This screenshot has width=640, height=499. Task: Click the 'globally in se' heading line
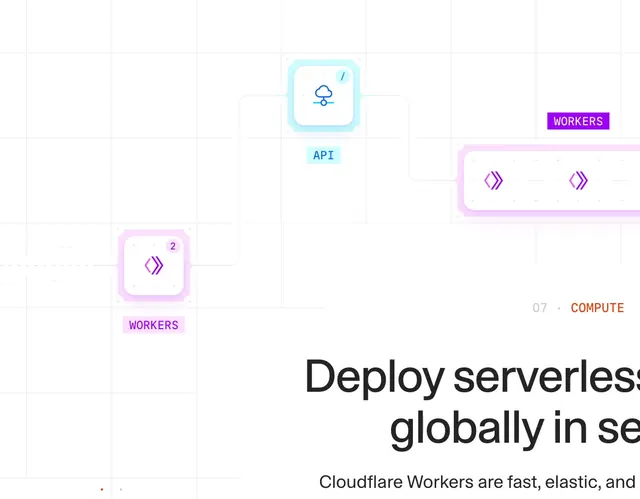[515, 429]
